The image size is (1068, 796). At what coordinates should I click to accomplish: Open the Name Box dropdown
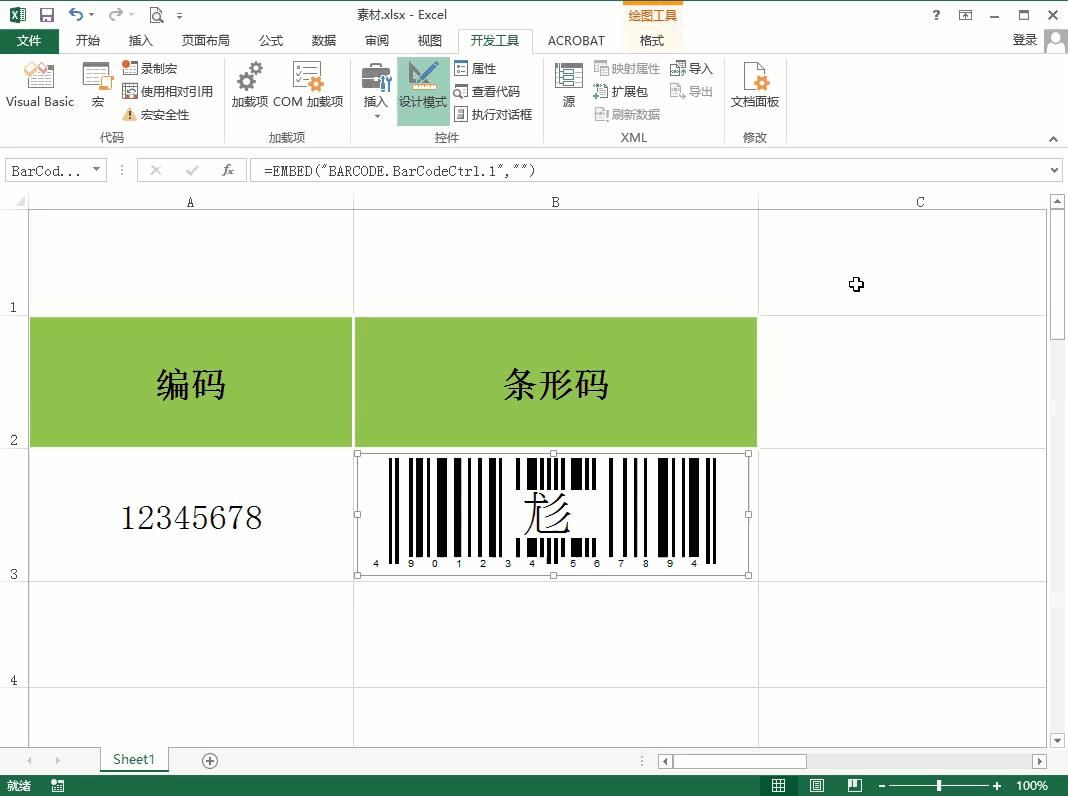click(x=97, y=170)
